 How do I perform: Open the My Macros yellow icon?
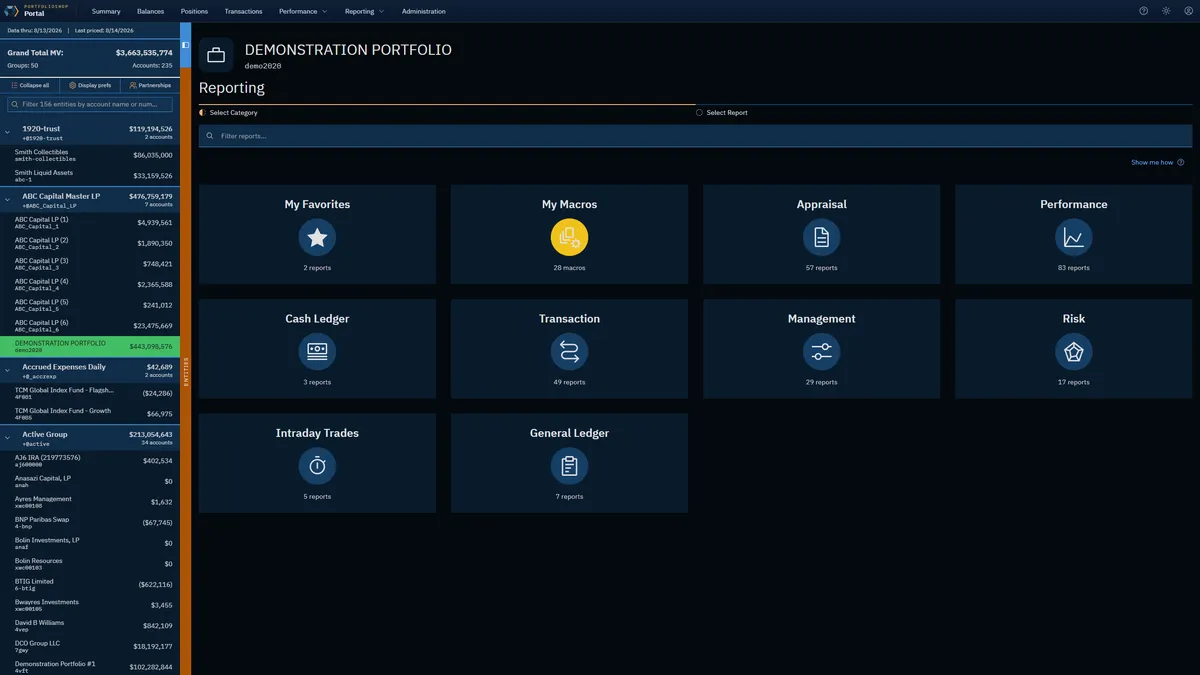[569, 238]
